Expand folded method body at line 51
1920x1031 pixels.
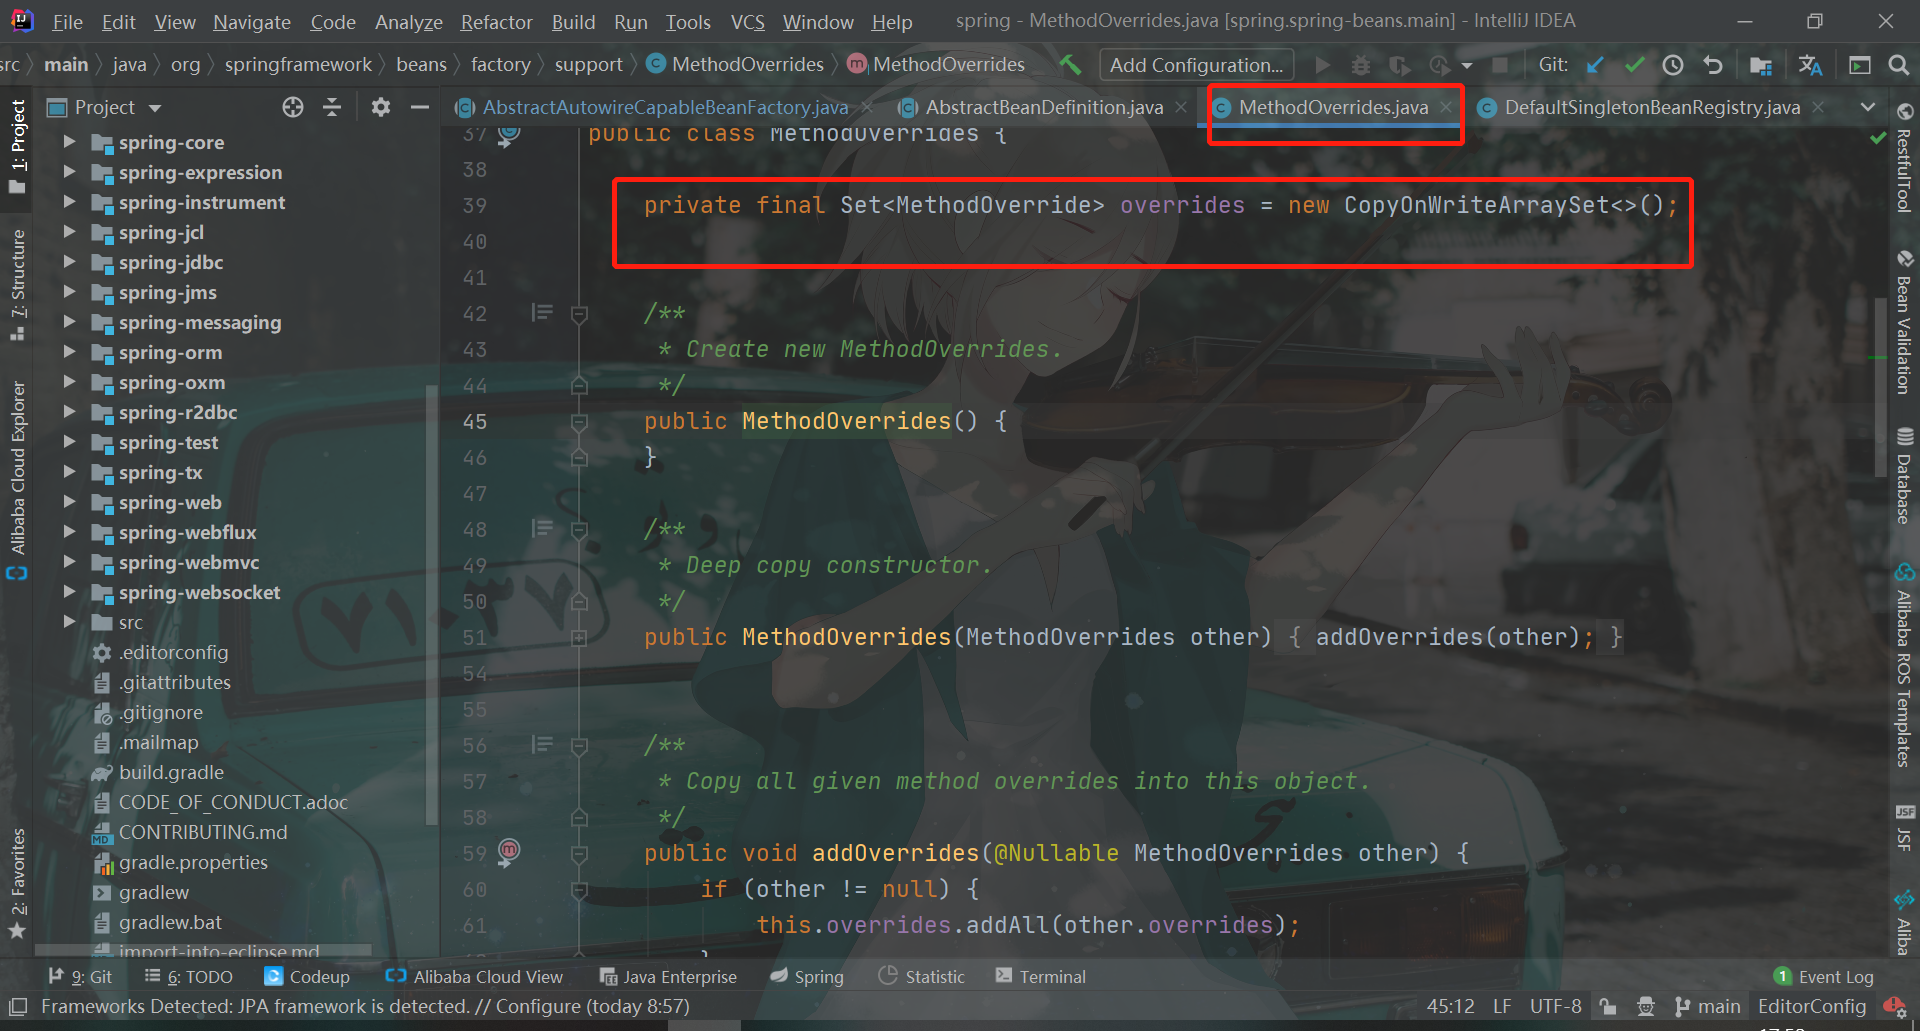579,638
